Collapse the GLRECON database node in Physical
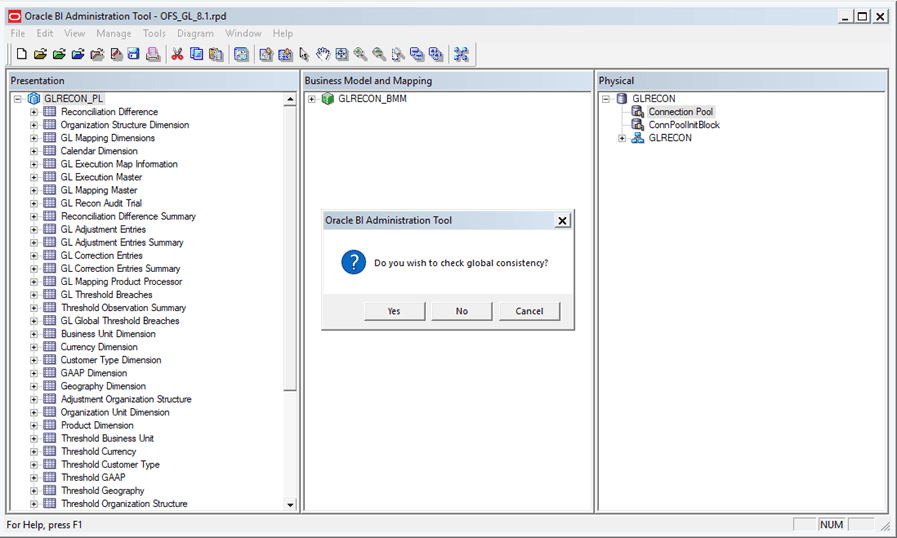 606,99
